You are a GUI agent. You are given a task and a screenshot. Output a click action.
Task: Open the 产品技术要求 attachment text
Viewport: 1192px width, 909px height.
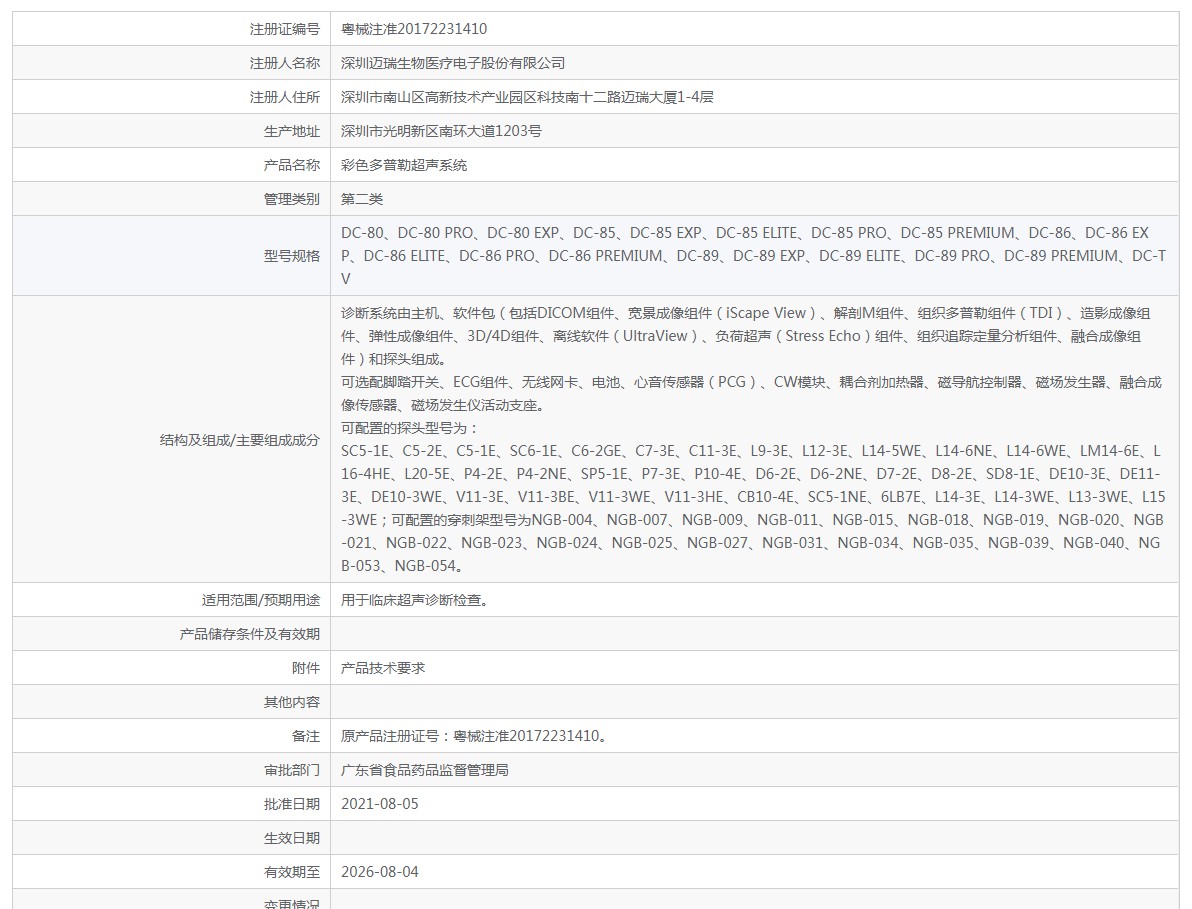pyautogui.click(x=382, y=668)
